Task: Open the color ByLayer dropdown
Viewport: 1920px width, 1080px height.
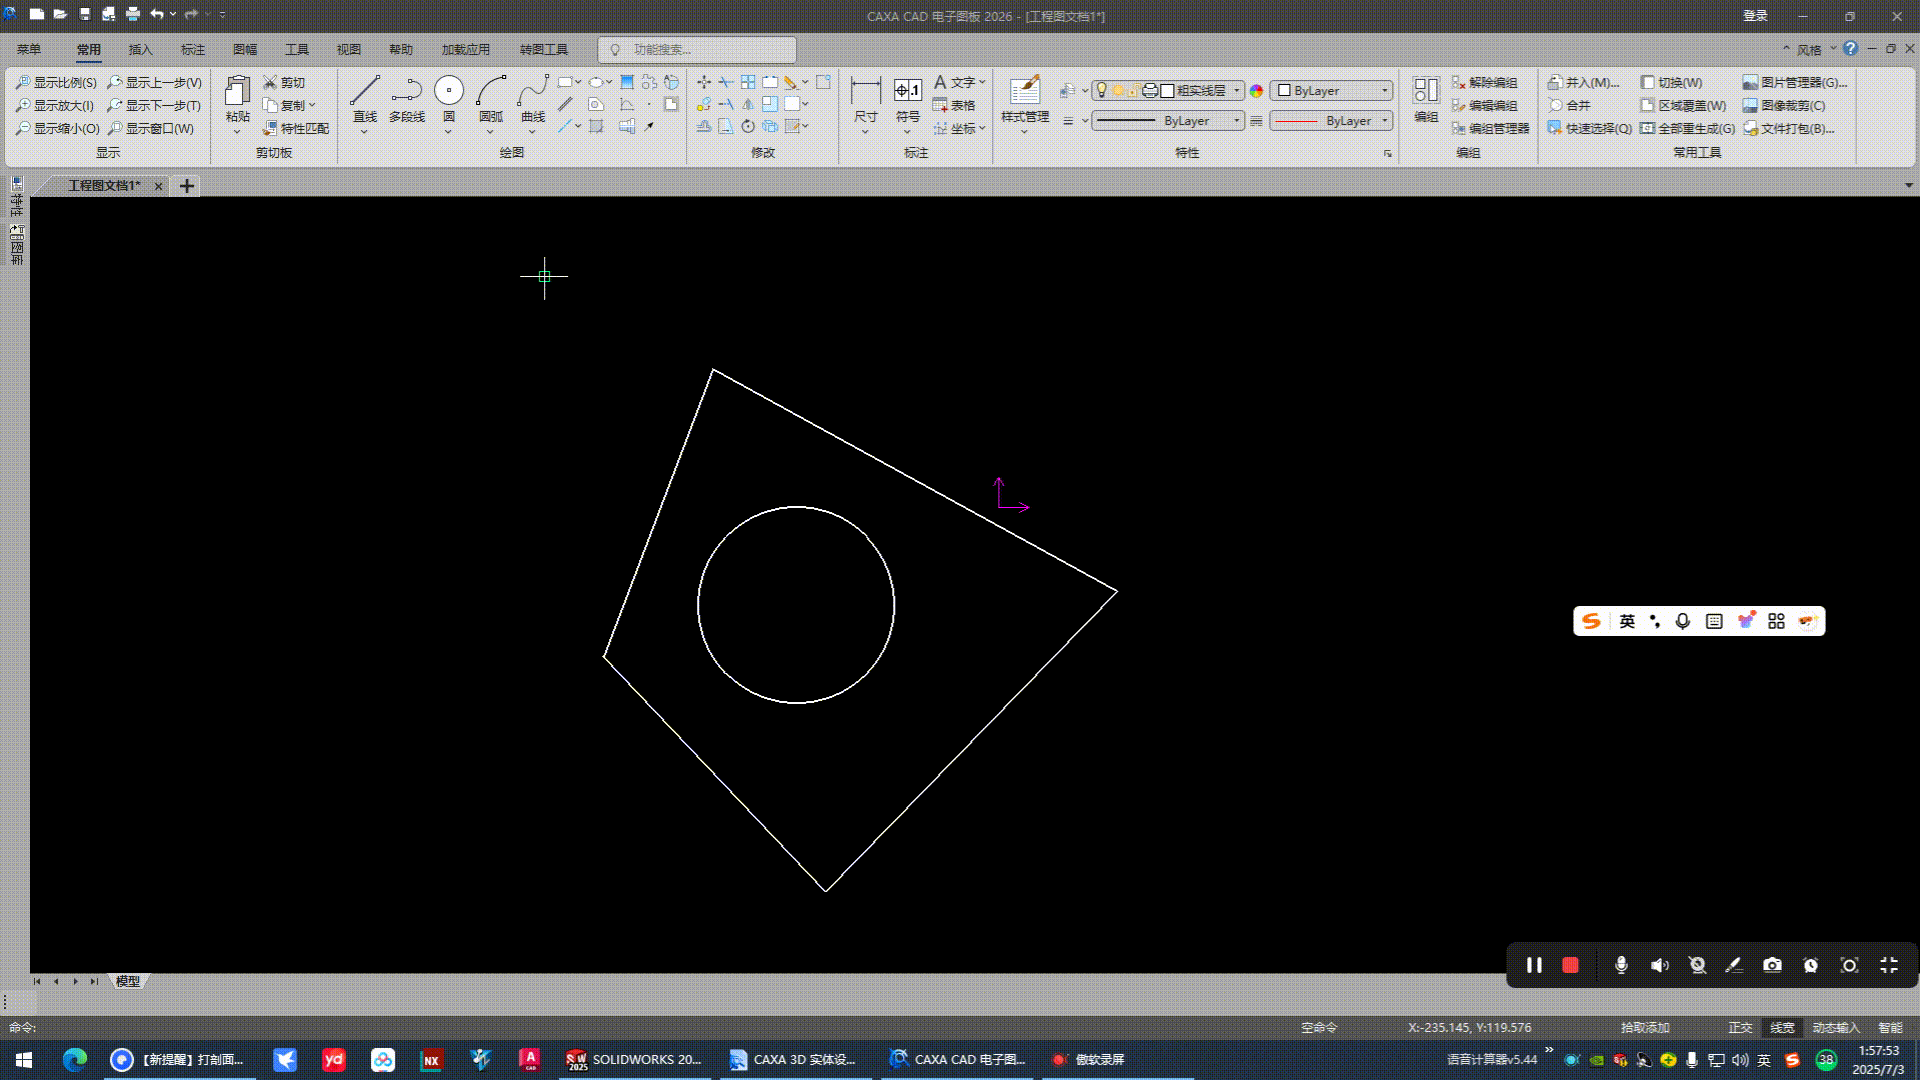Action: (1331, 90)
